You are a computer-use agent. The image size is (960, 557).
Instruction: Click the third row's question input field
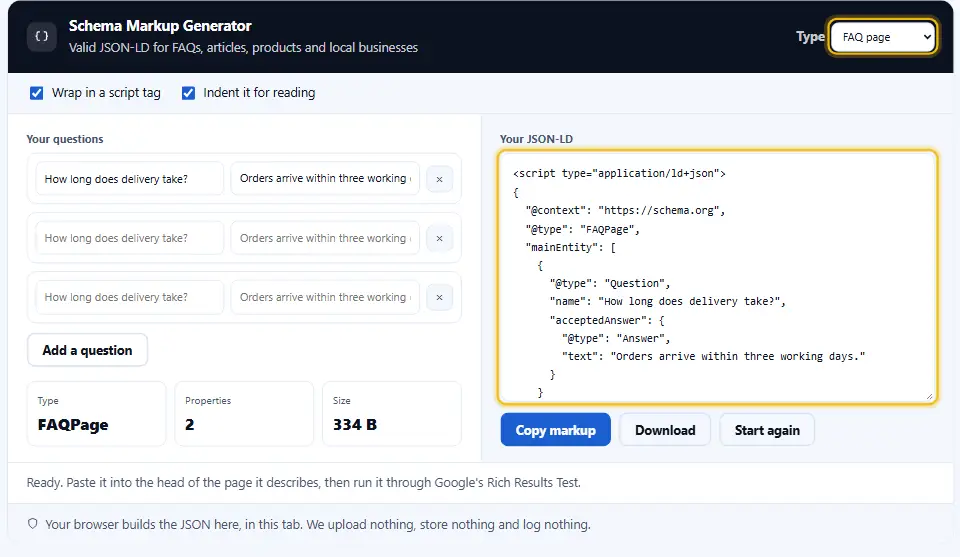[x=130, y=297]
